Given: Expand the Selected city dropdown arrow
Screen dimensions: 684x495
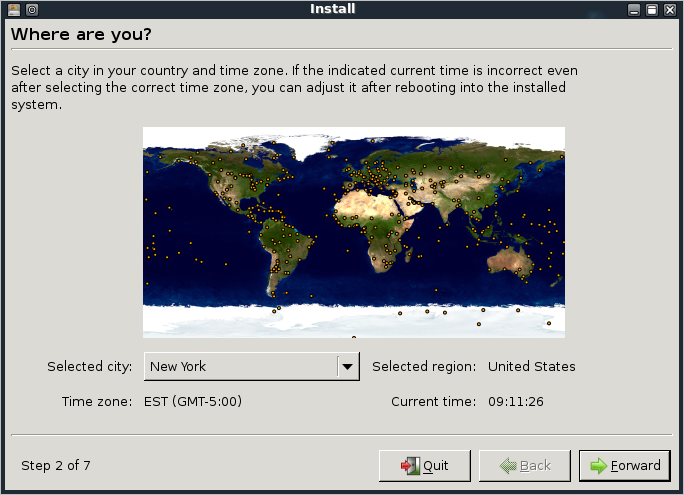Looking at the screenshot, I should pyautogui.click(x=347, y=367).
